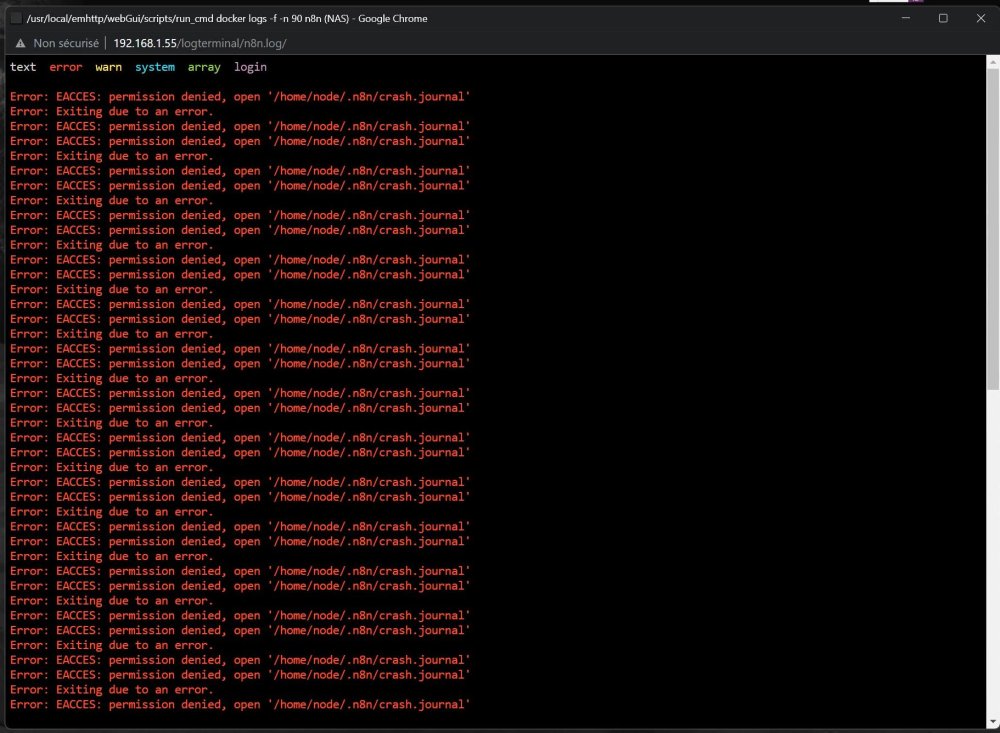Select the 'error' filter label

click(x=66, y=67)
